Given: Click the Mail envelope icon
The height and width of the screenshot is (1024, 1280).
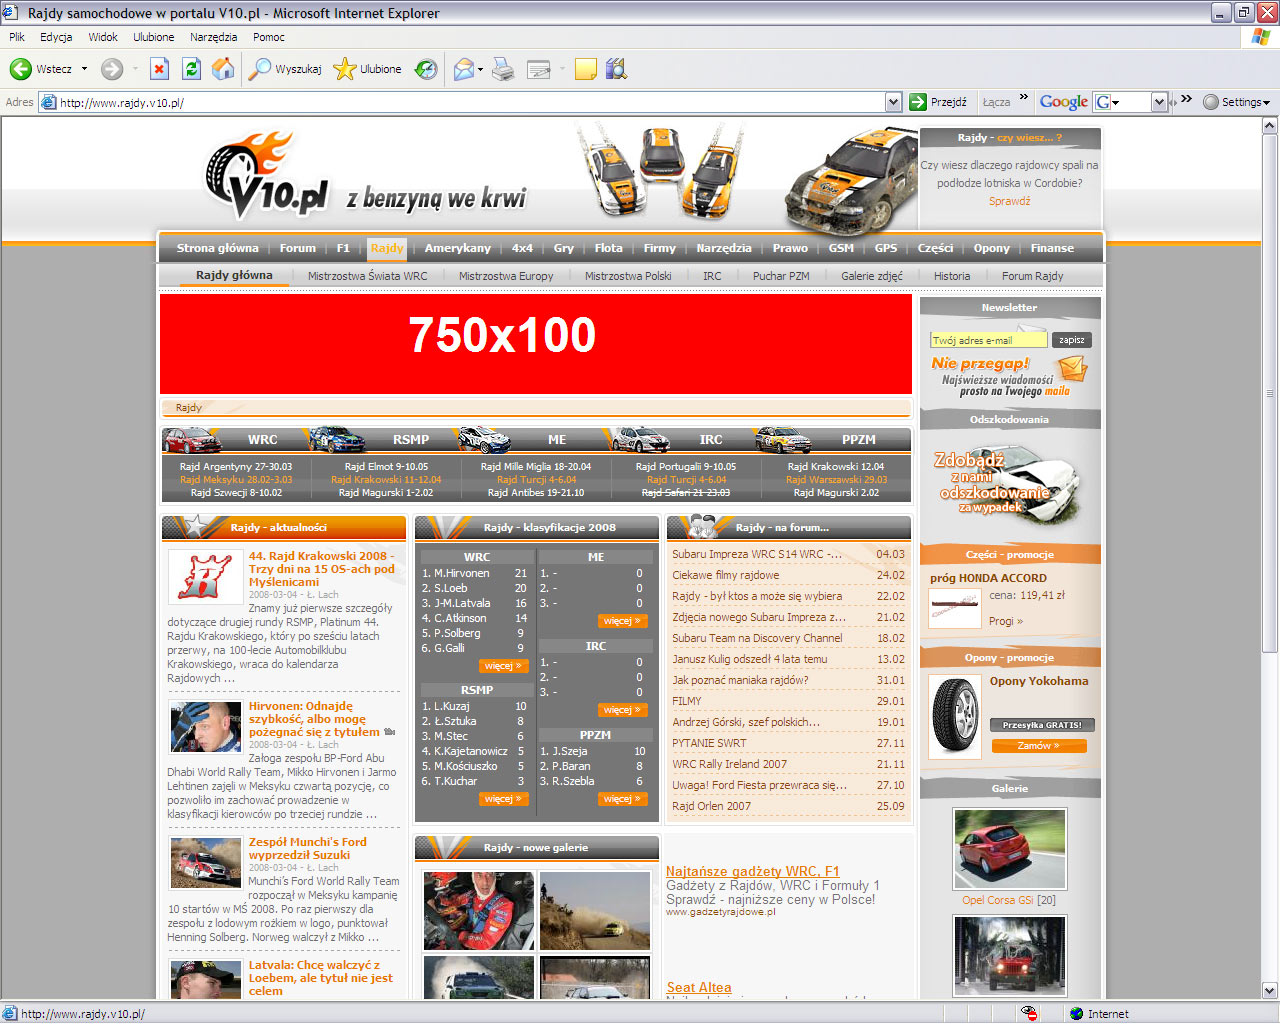Looking at the screenshot, I should [463, 69].
